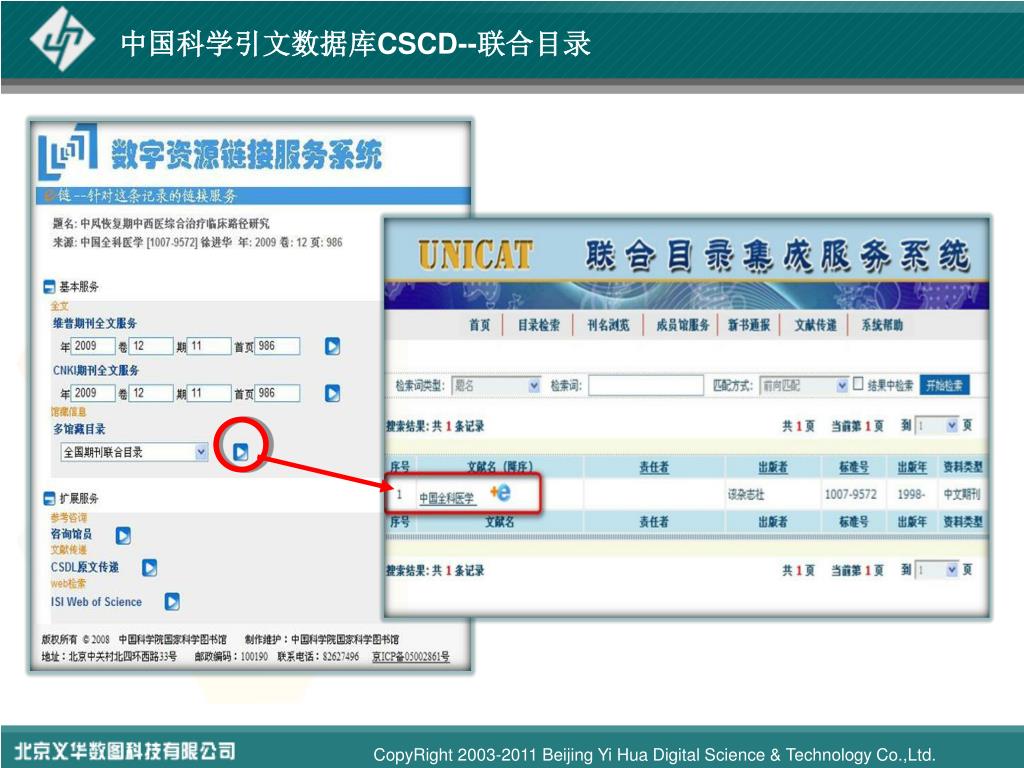
Task: Click the 中文期刊 type cell
Action: point(962,494)
